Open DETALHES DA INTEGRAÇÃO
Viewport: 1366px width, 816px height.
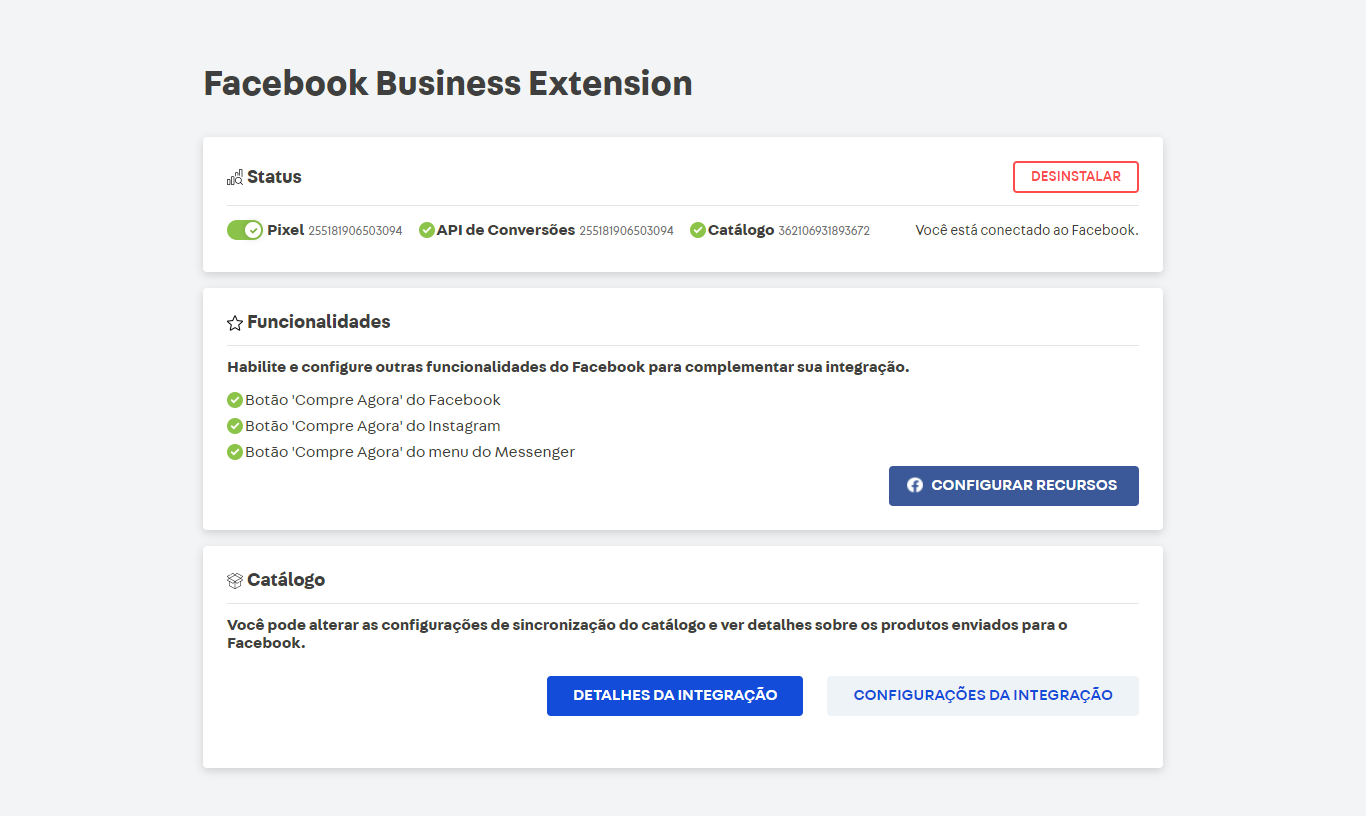(674, 696)
